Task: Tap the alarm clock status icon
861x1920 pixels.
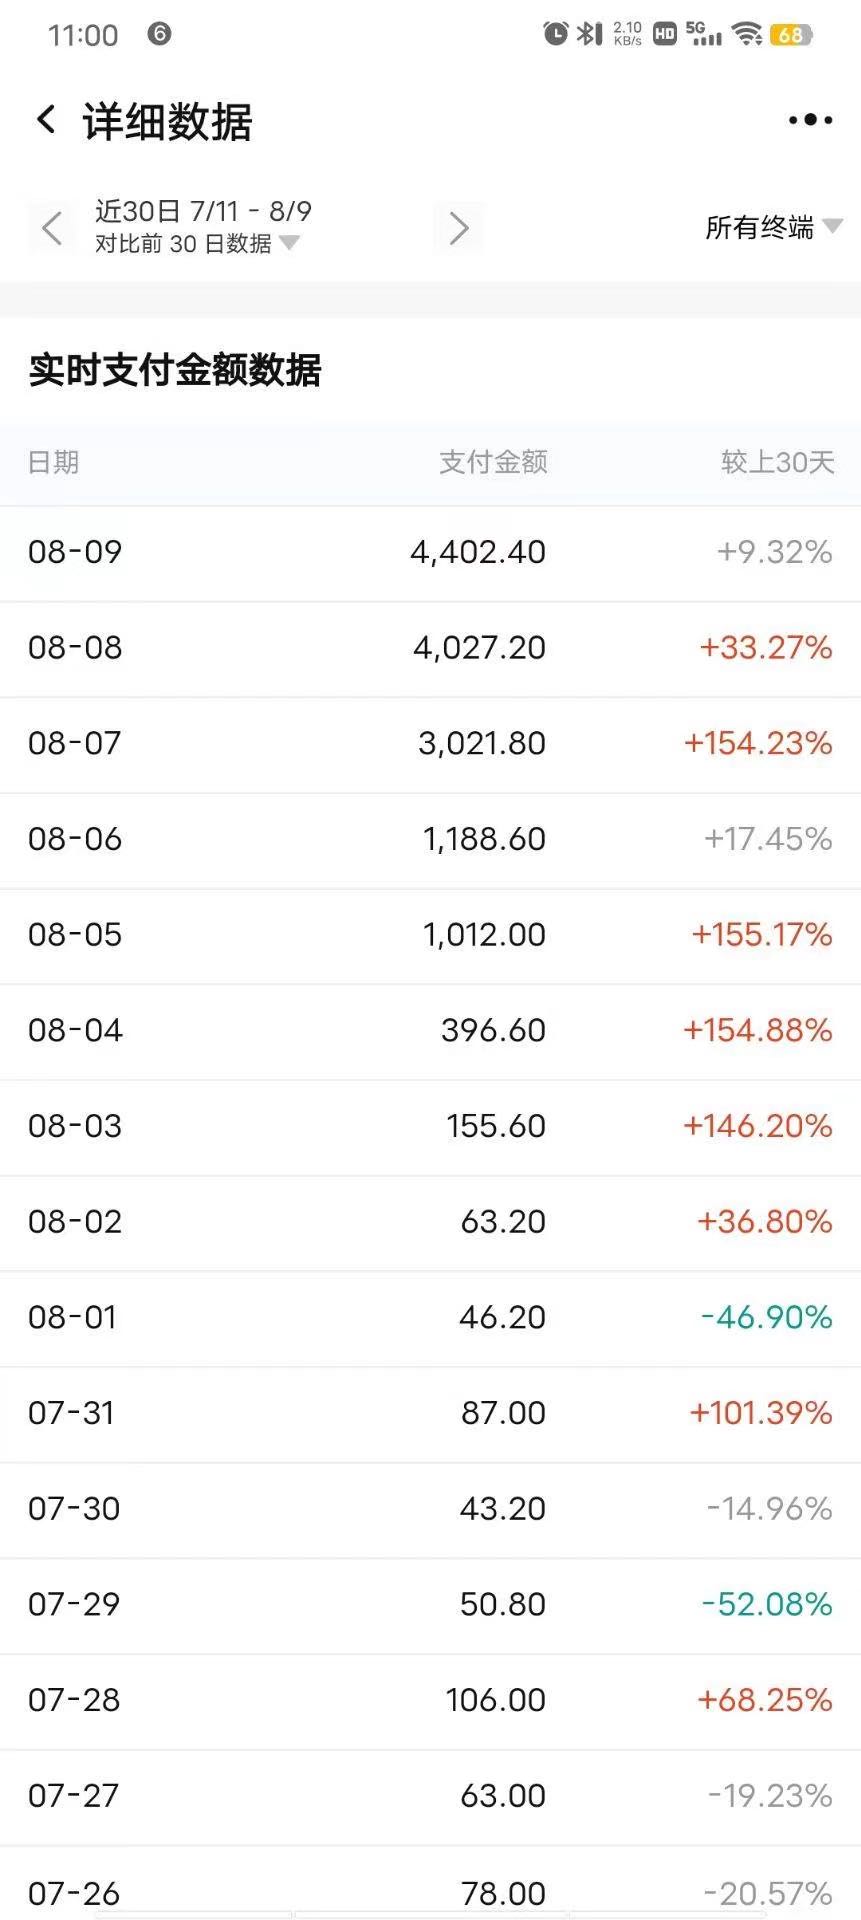Action: pos(555,34)
